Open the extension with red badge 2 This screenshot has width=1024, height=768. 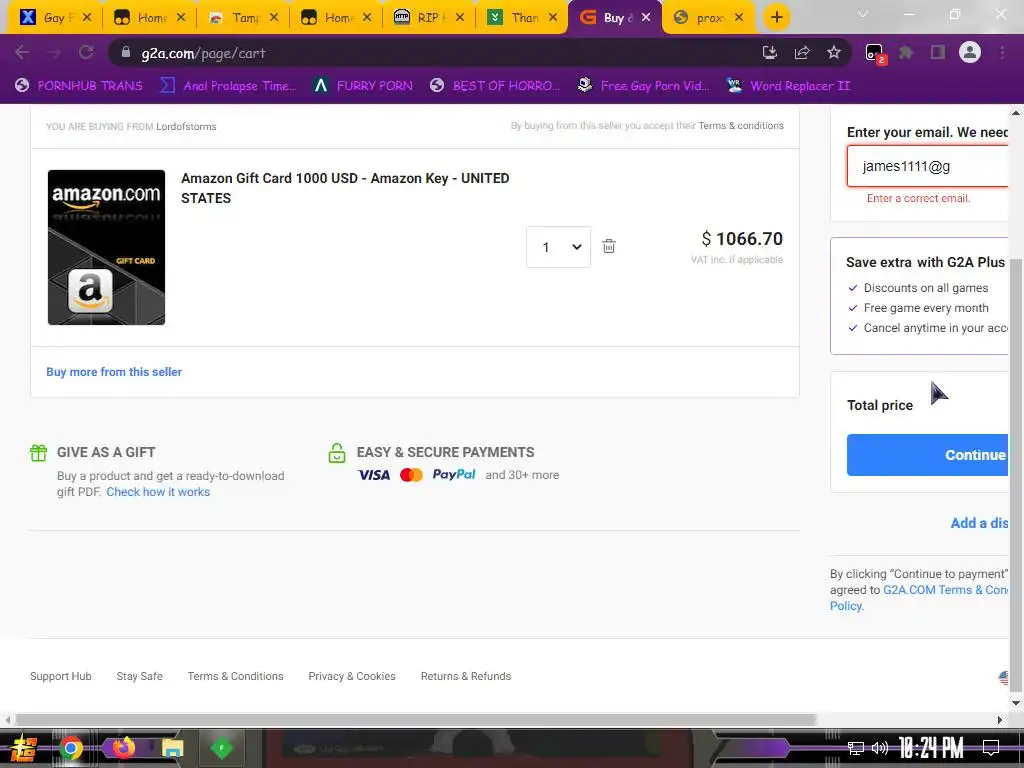click(x=874, y=54)
